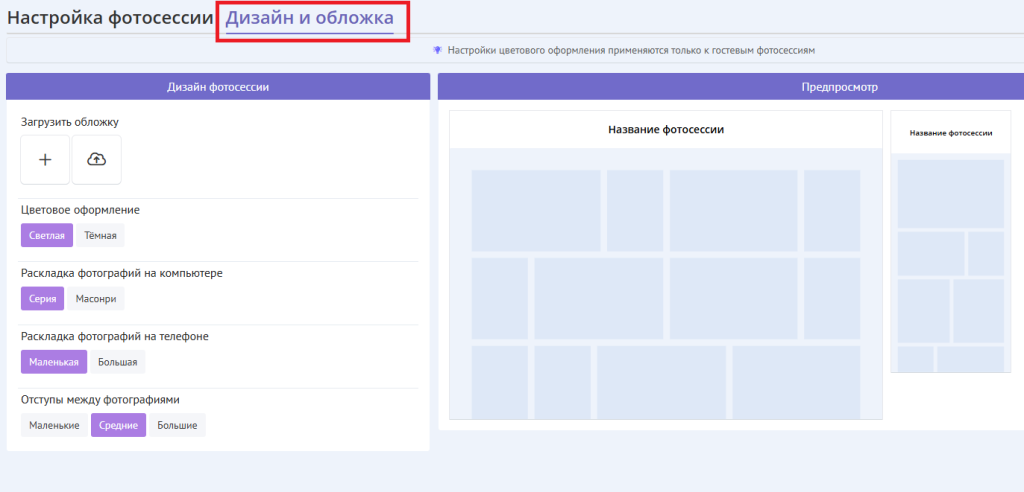Click top large placeholder in phone preview

pos(950,193)
